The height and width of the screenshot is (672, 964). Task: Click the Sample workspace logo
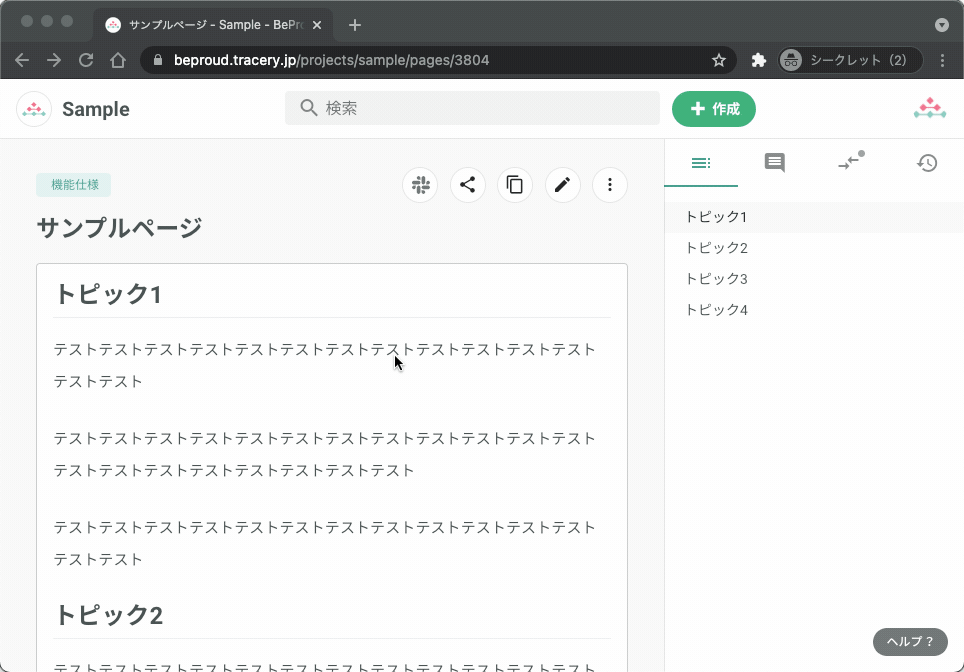coord(34,108)
